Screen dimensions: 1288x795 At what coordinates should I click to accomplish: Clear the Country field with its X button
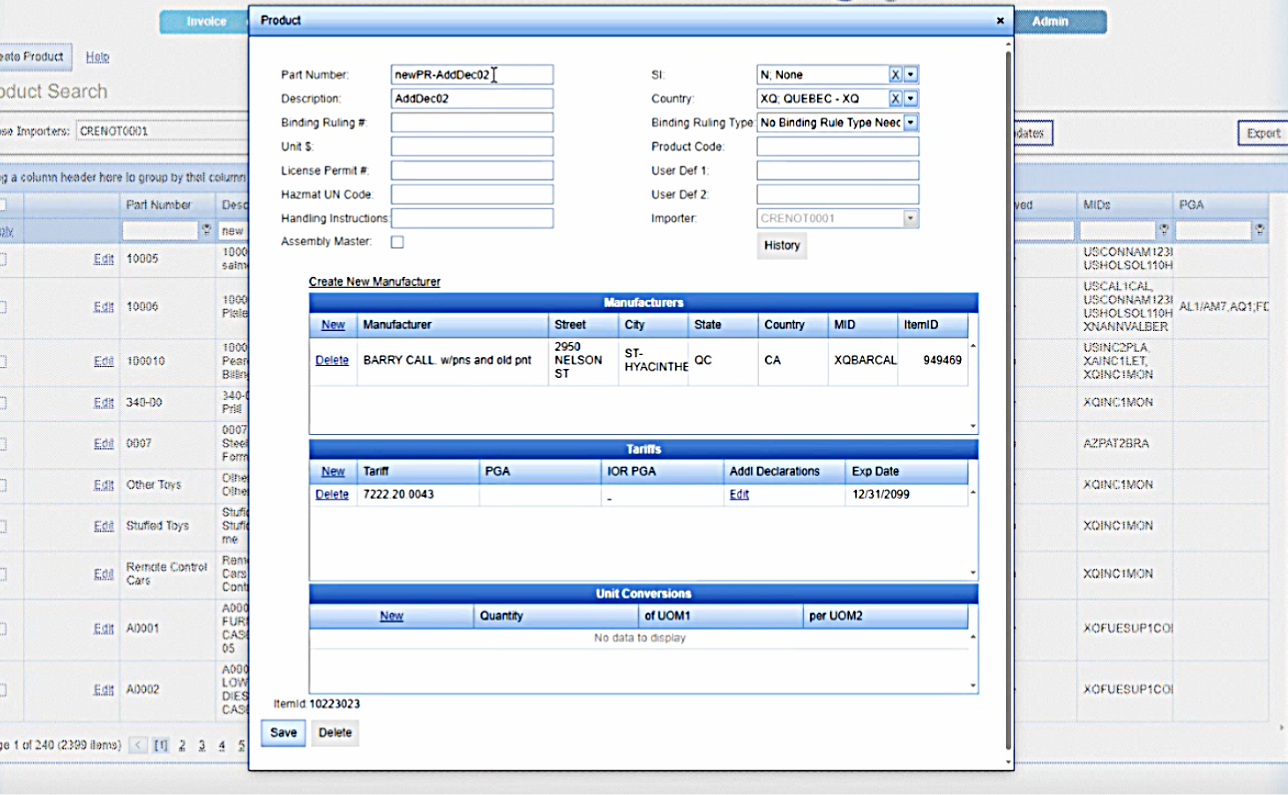[x=896, y=99]
